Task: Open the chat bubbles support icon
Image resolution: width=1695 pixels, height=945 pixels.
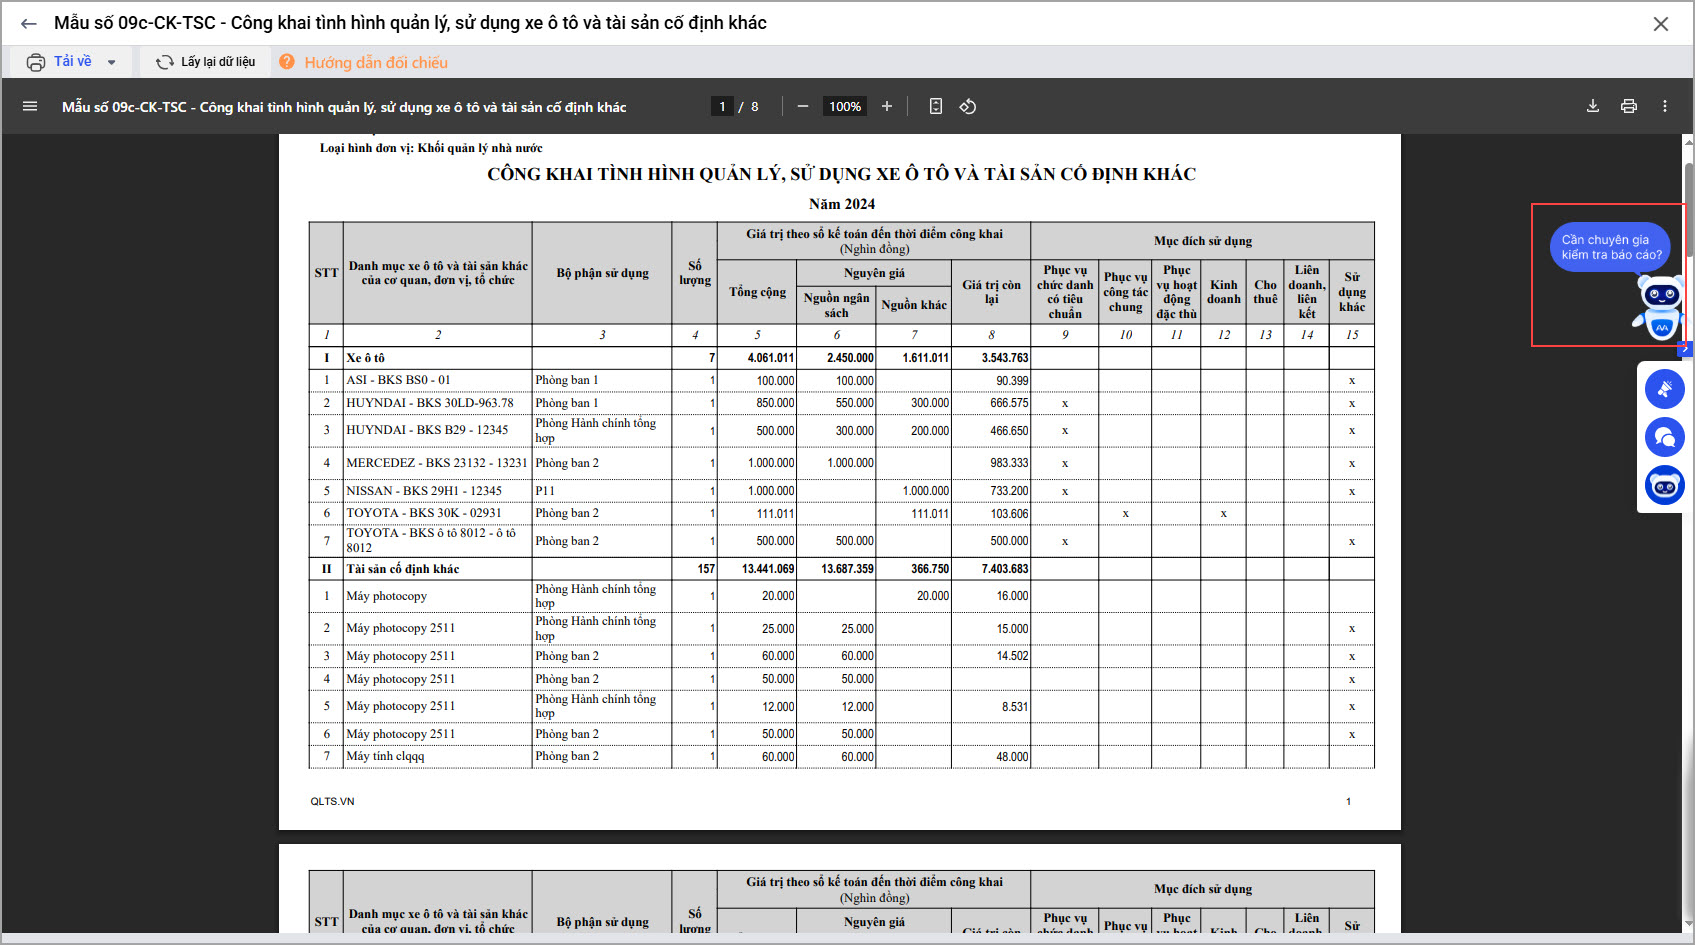Action: coord(1665,437)
